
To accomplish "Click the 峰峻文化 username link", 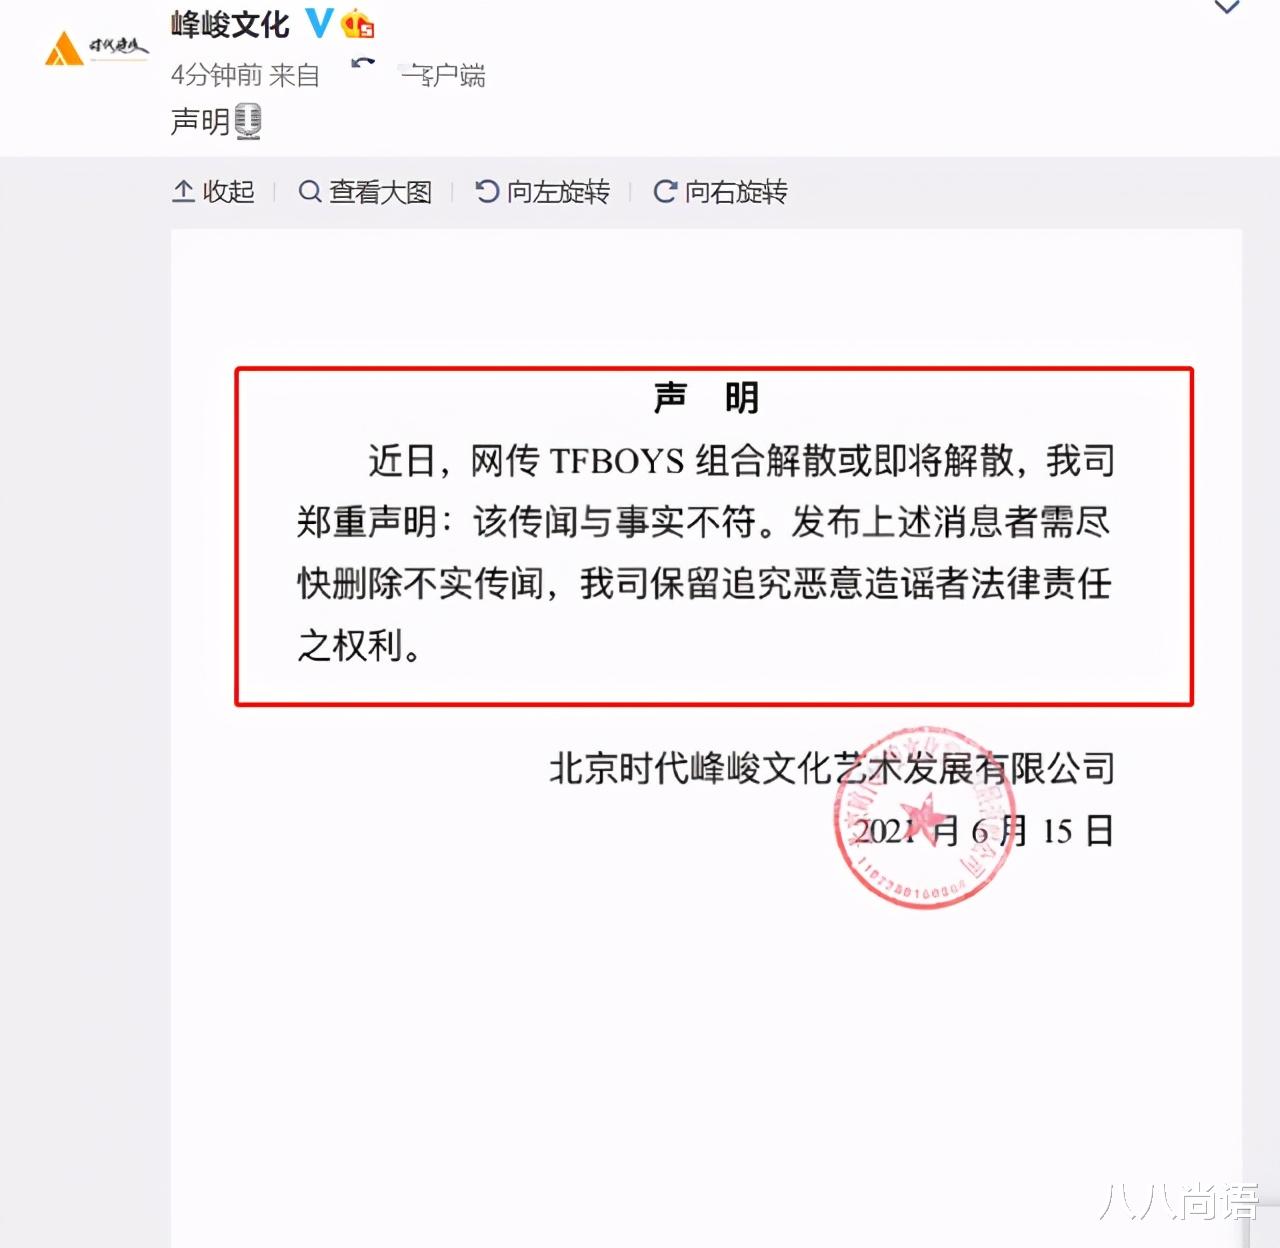I will [230, 23].
